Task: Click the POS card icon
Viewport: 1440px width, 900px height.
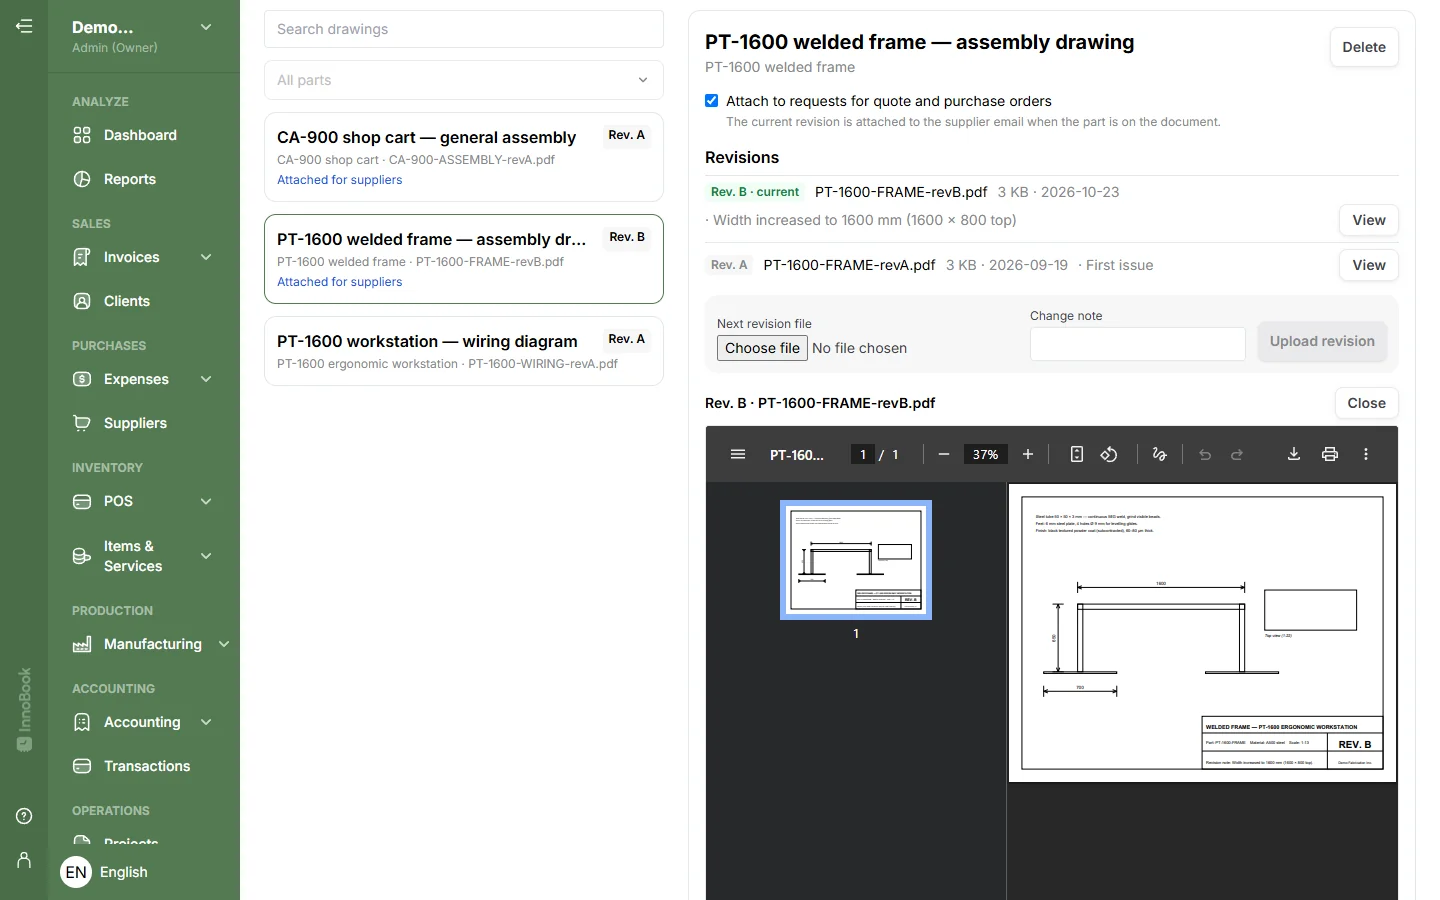Action: pos(82,501)
